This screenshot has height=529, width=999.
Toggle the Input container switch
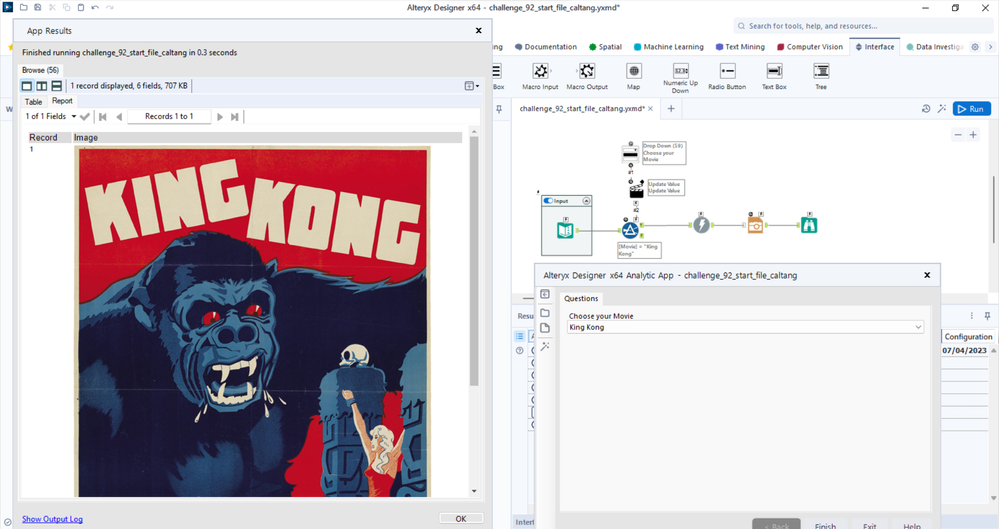pyautogui.click(x=548, y=201)
